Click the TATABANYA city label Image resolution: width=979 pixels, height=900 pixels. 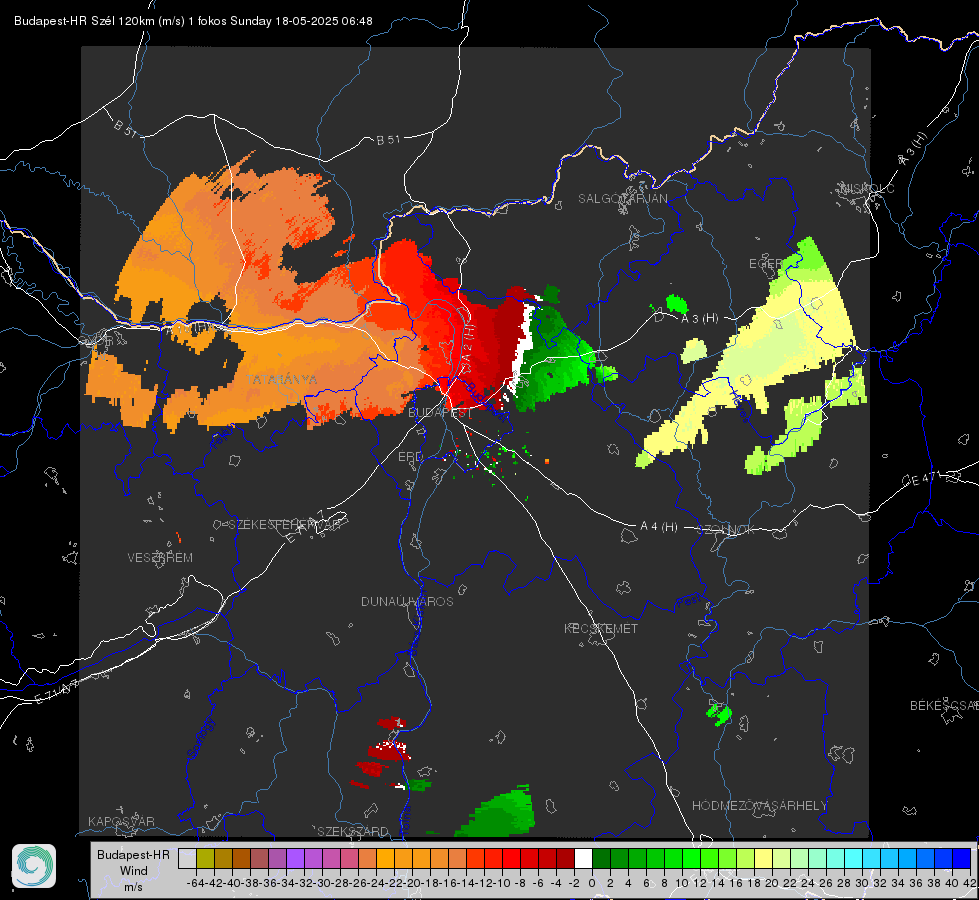click(x=282, y=379)
